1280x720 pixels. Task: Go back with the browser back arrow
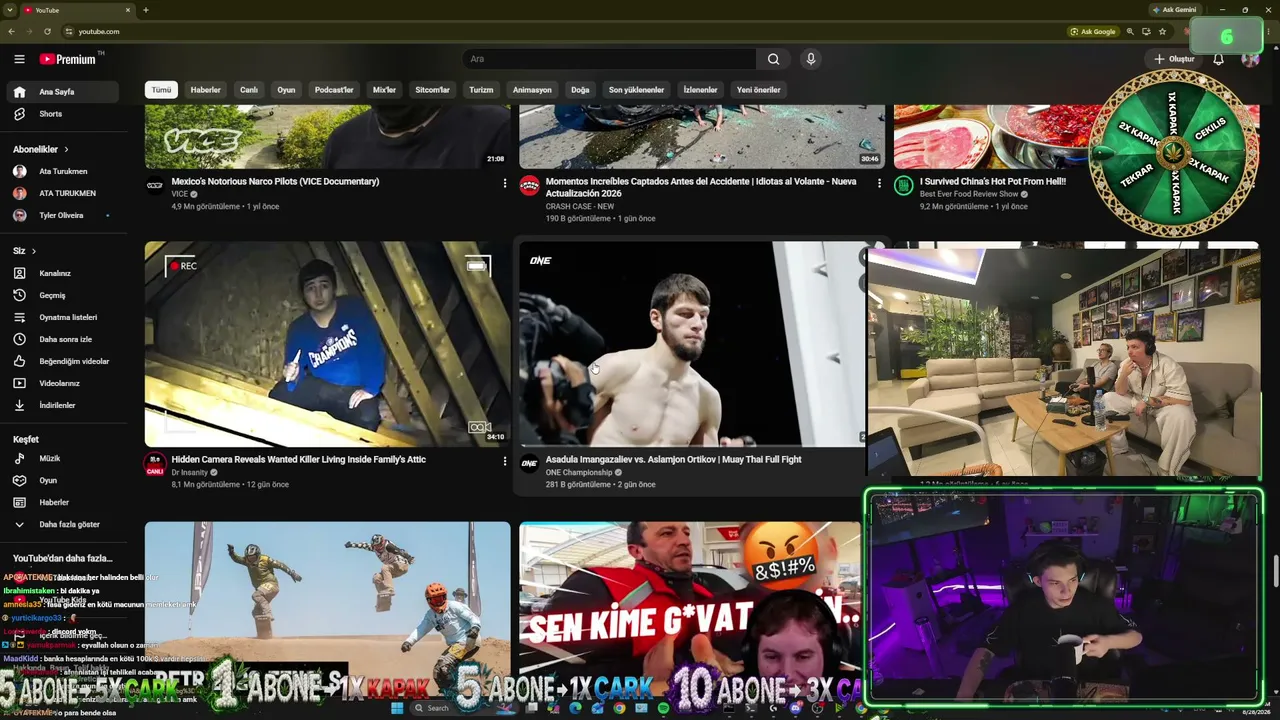tap(11, 31)
